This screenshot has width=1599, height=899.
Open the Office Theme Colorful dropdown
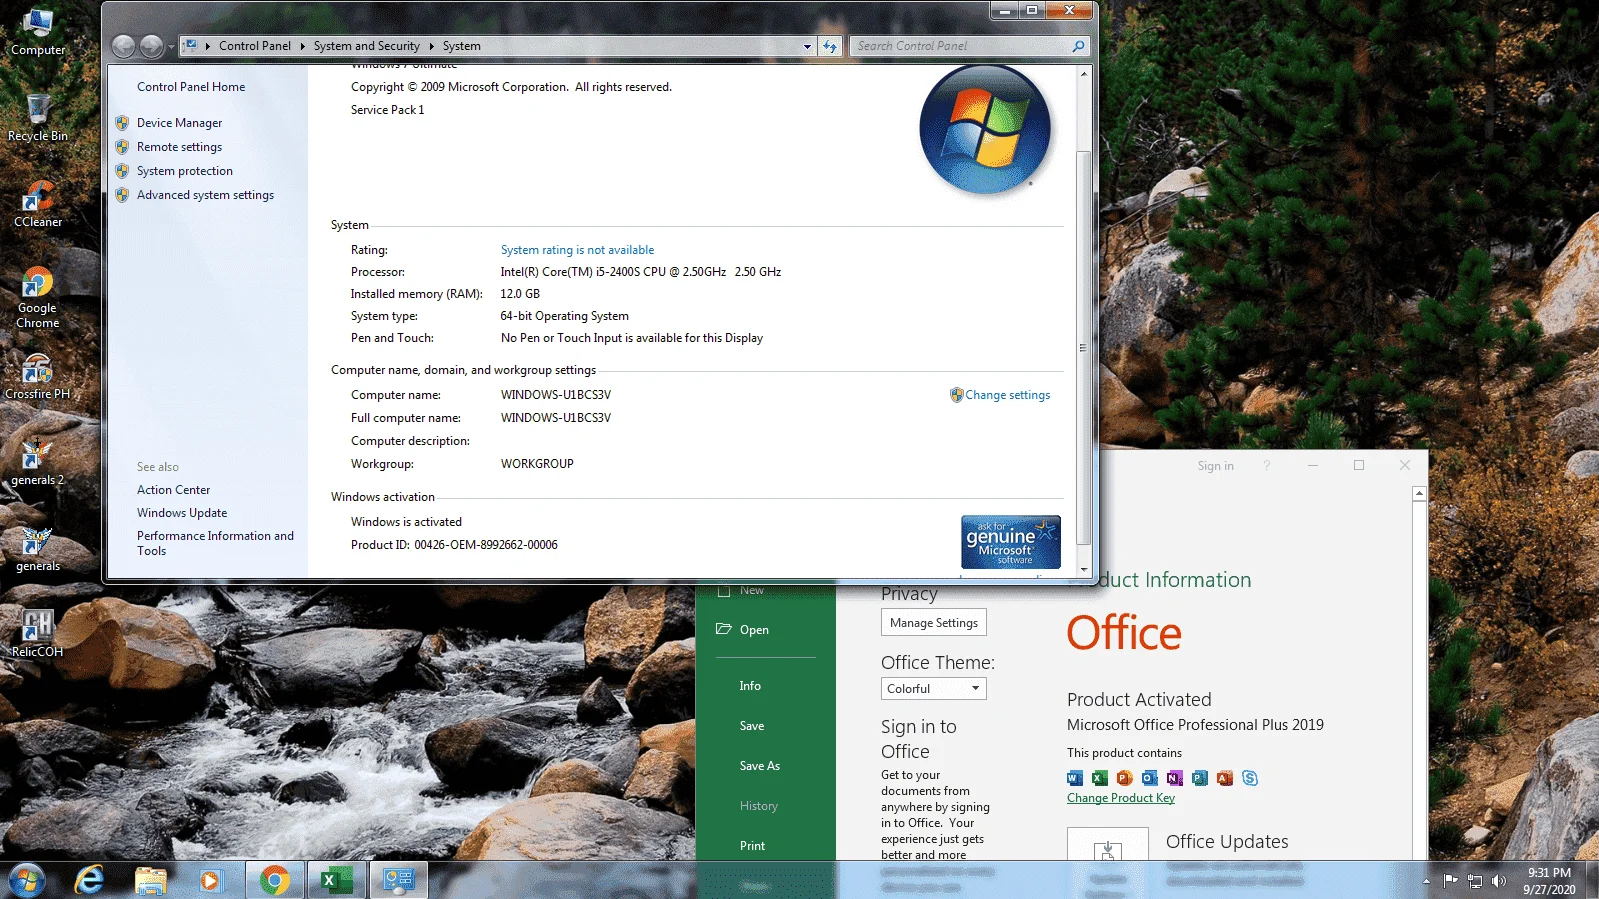(934, 689)
